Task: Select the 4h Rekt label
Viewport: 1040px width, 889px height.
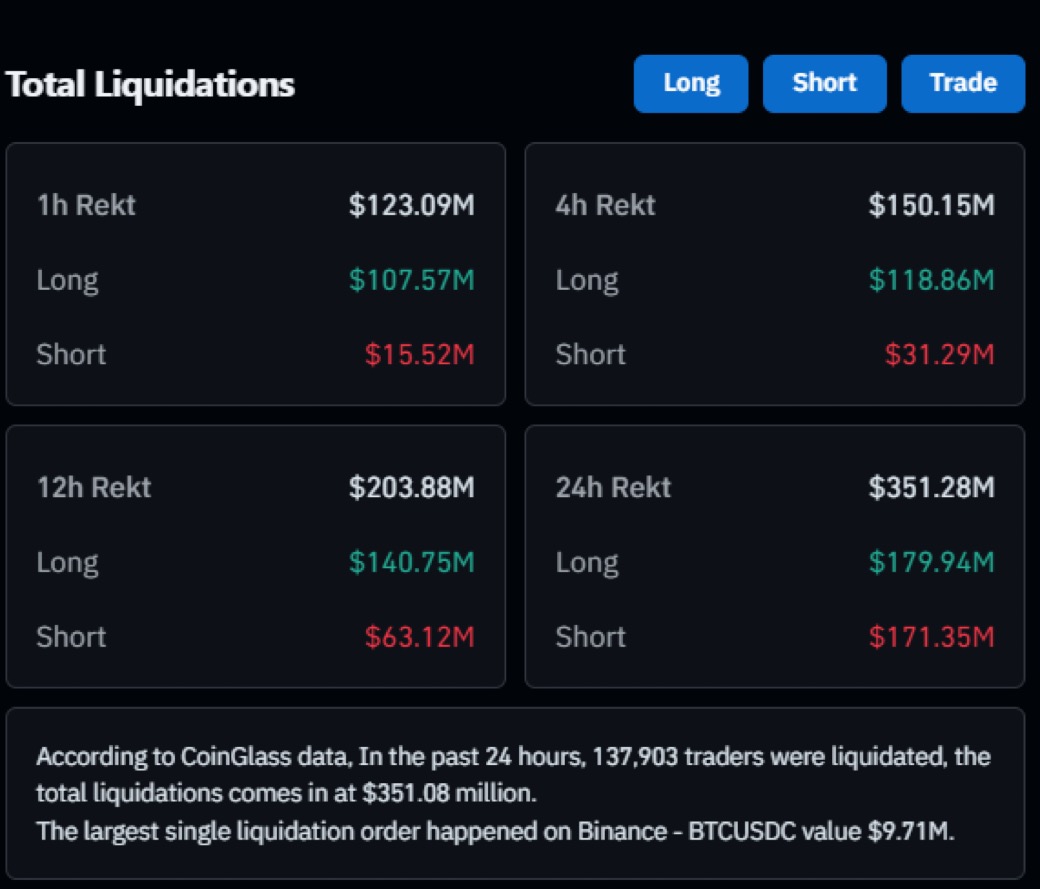Action: point(606,206)
